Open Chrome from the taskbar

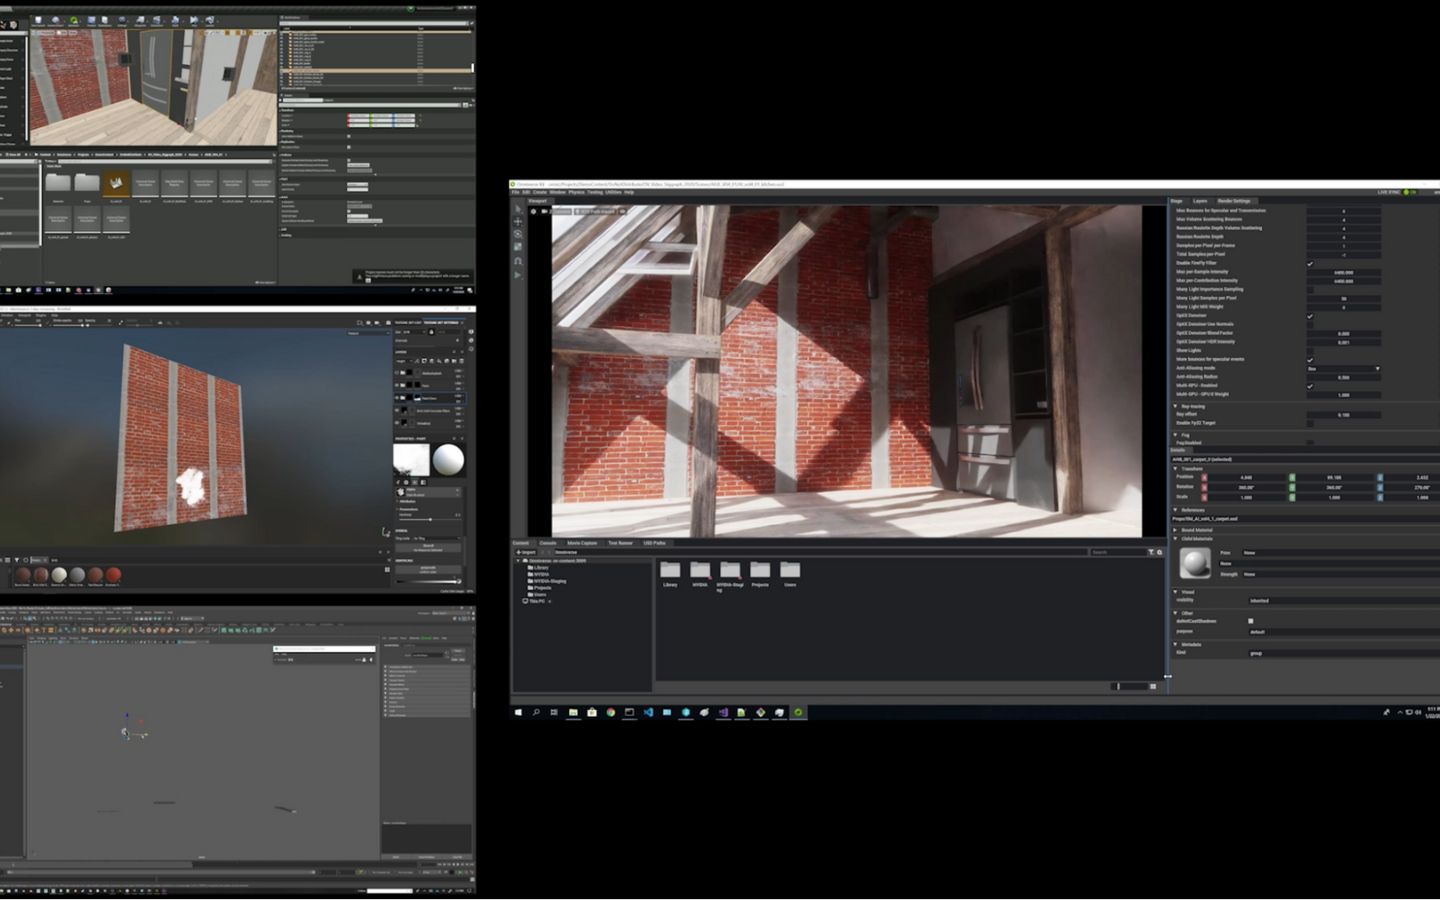[611, 712]
